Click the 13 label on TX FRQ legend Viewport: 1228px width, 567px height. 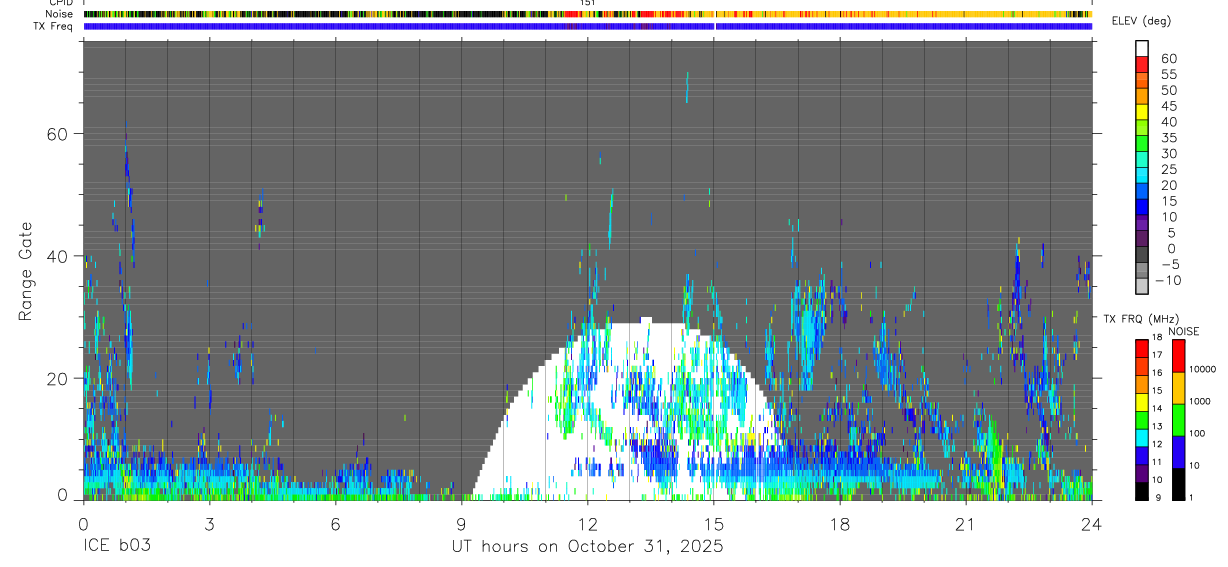tap(1158, 426)
